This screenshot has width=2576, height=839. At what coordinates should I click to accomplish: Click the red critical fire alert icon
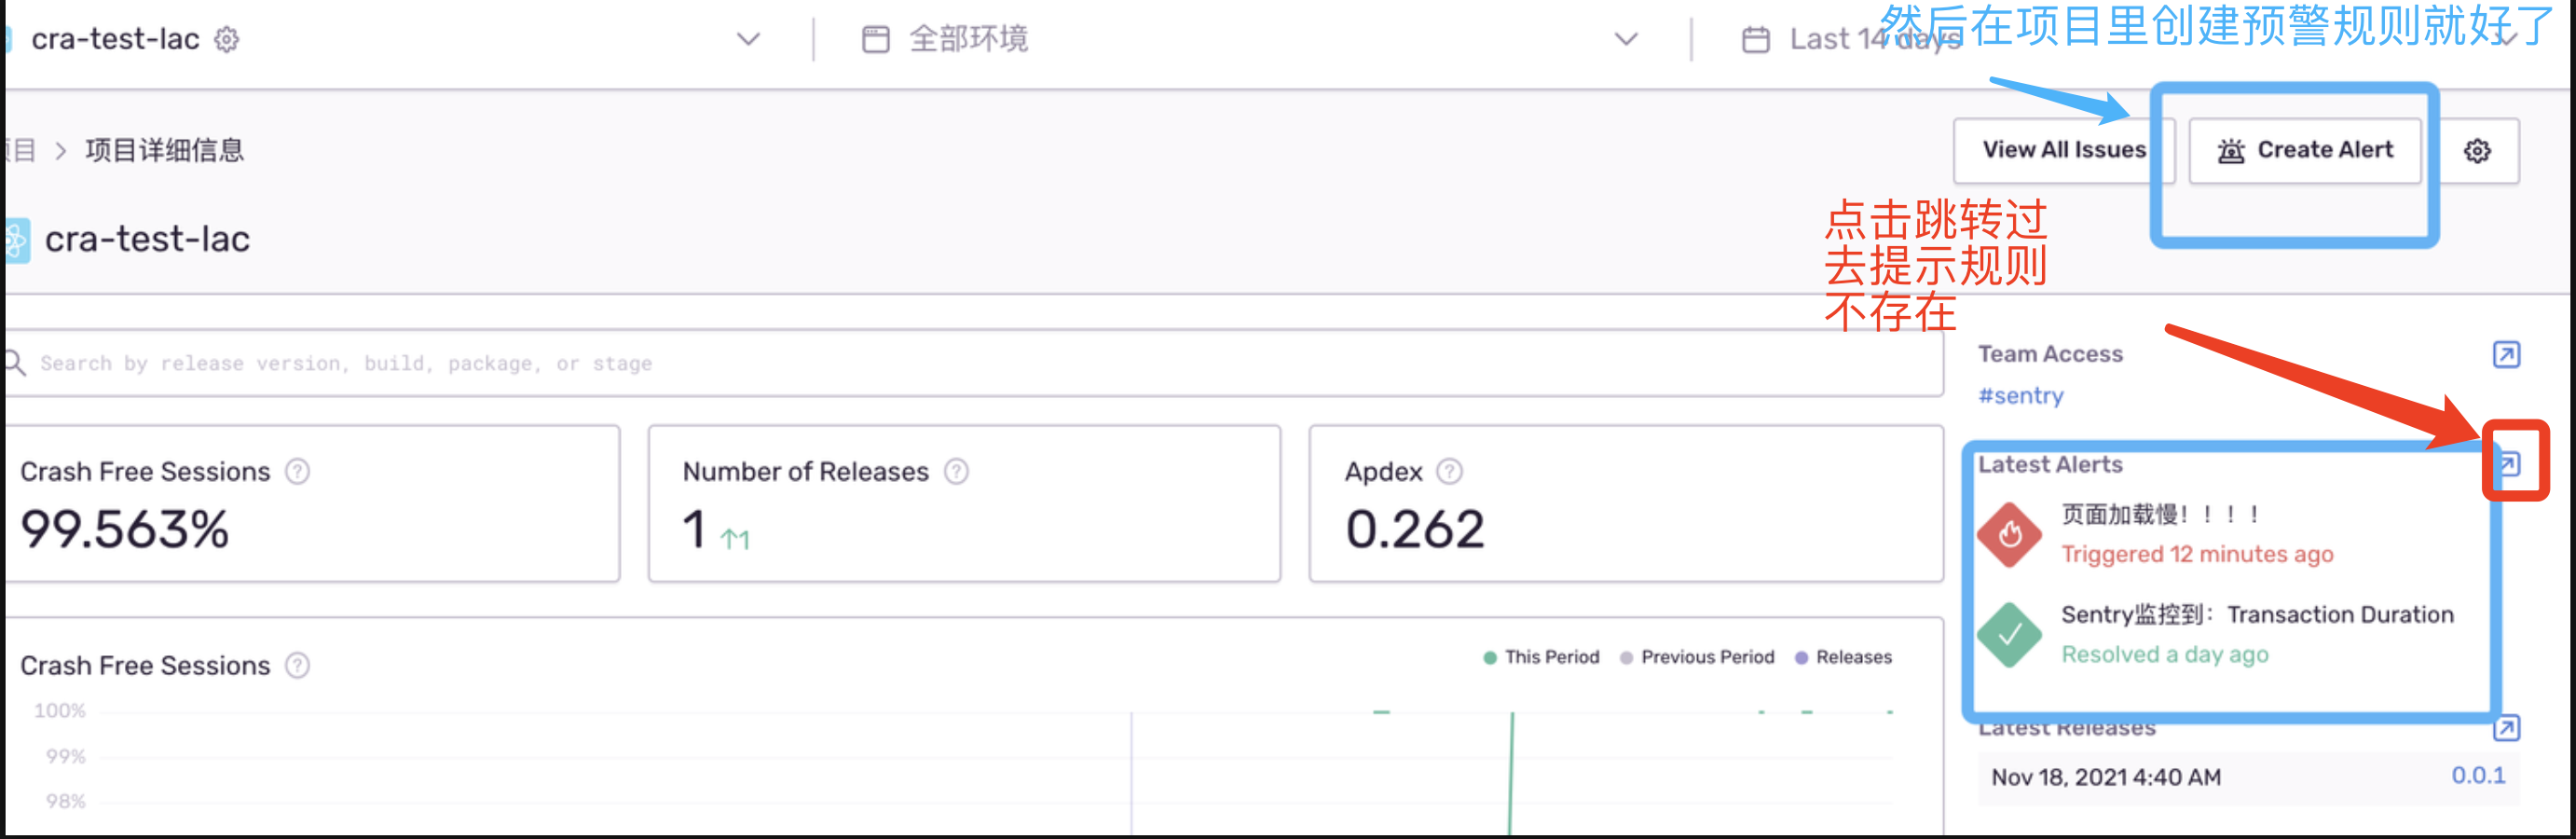tap(2010, 535)
